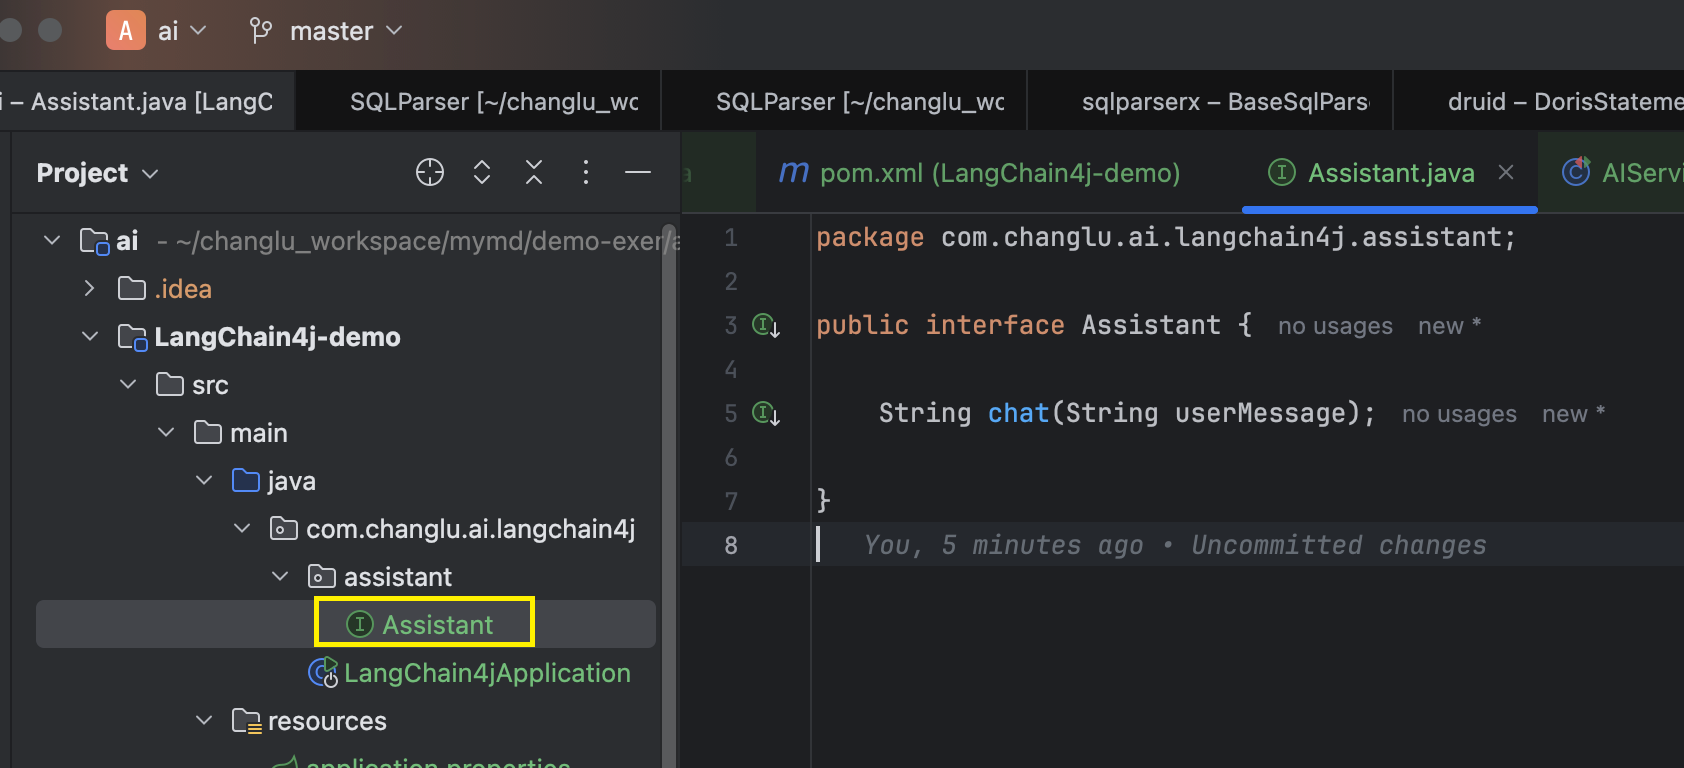The image size is (1684, 768).
Task: Expand the .idea folder
Action: point(90,289)
